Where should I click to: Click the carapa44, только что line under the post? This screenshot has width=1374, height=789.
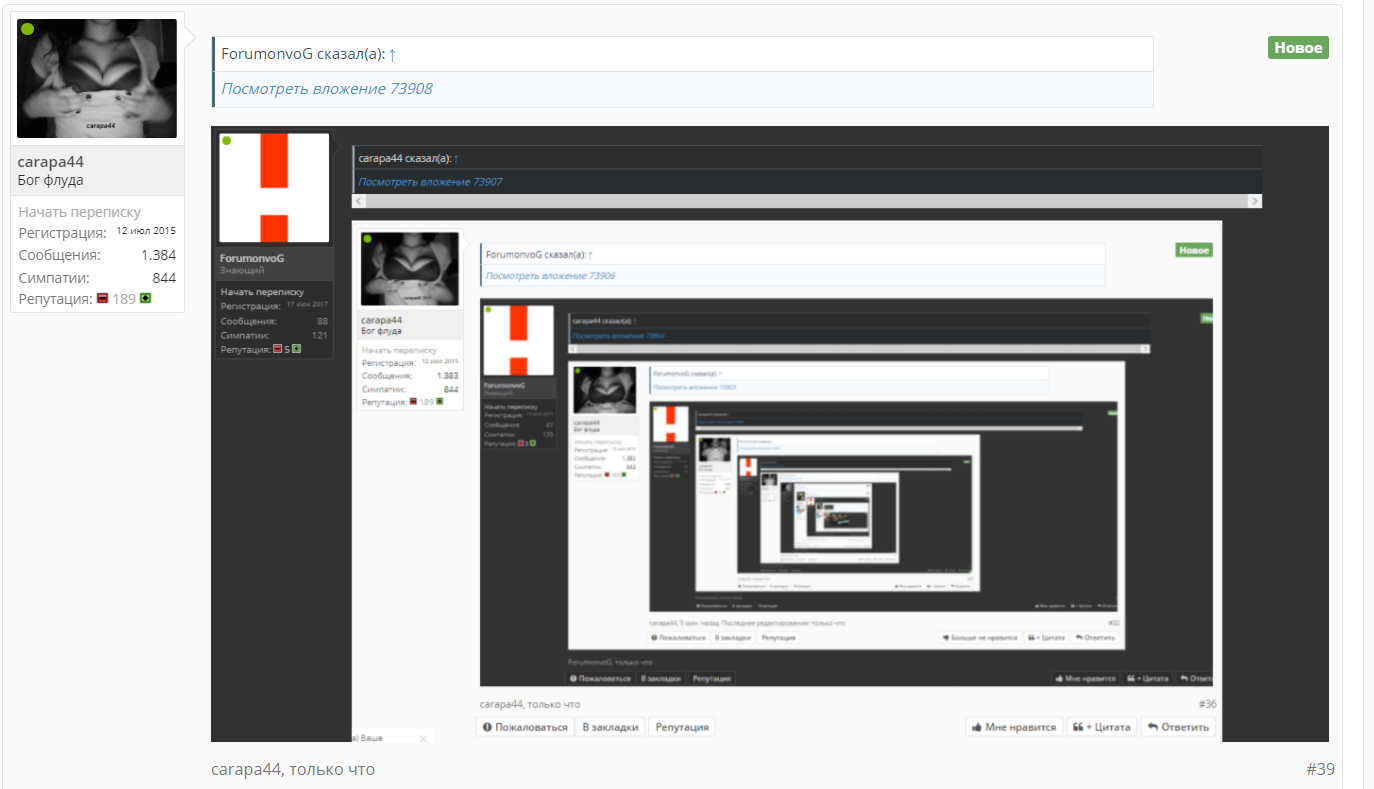(x=293, y=769)
